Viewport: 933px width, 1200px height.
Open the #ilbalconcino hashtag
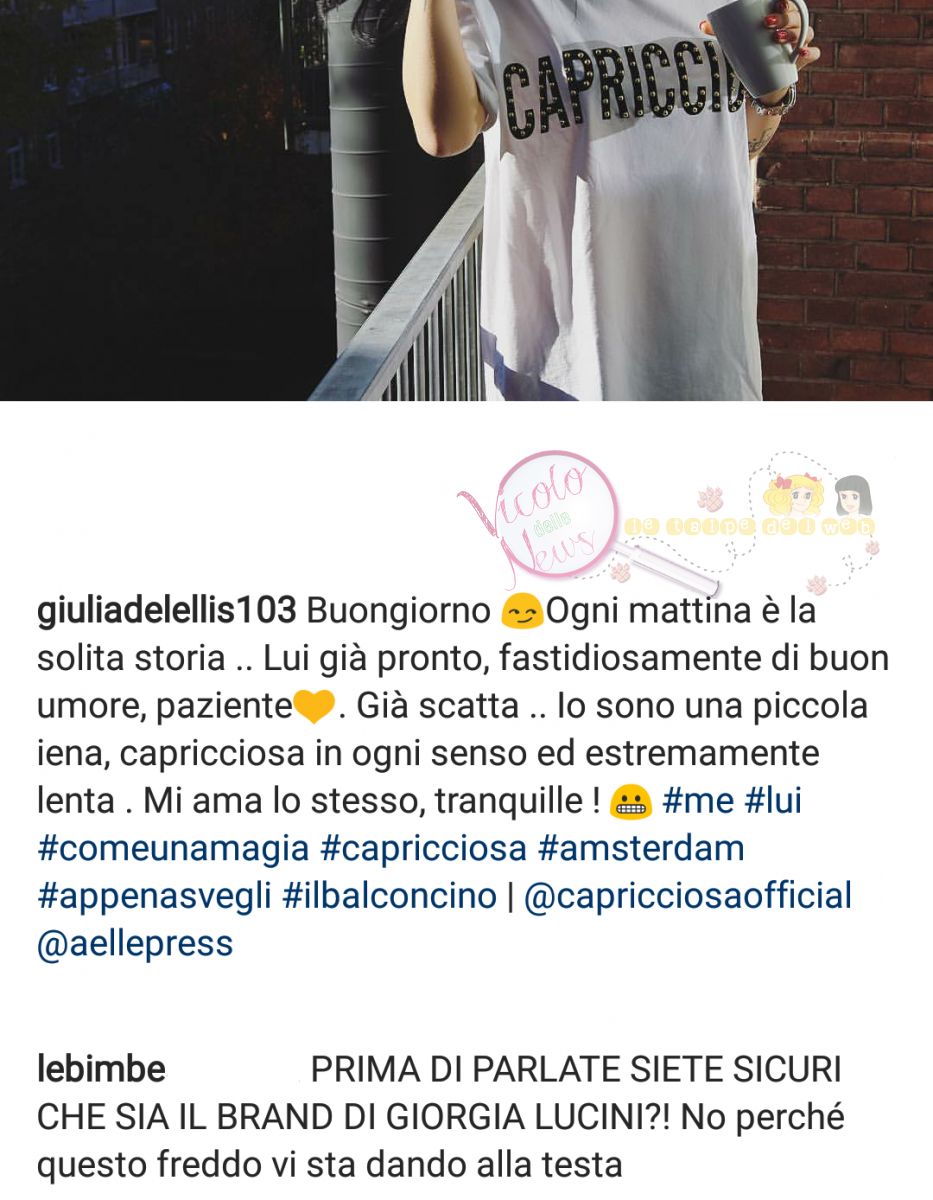click(389, 896)
